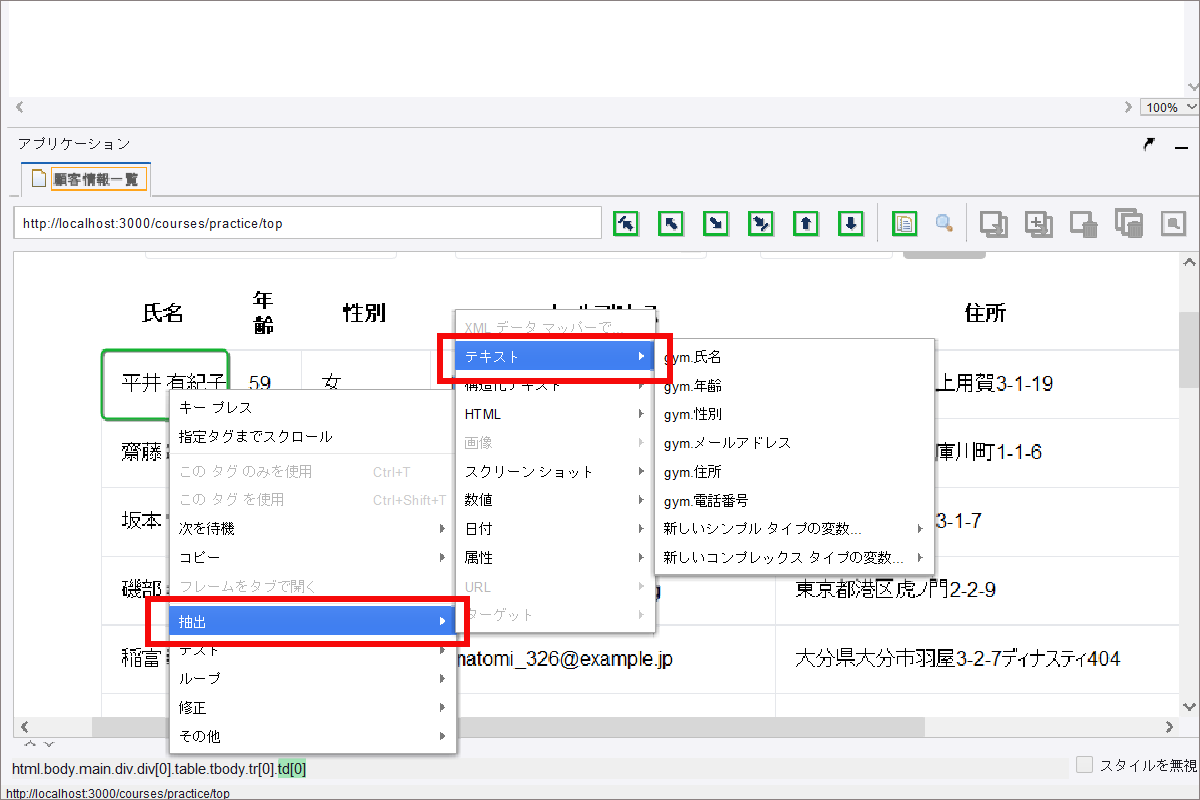Image resolution: width=1200 pixels, height=800 pixels.
Task: Click the grey window-with-magnifier icon
Action: [1172, 223]
